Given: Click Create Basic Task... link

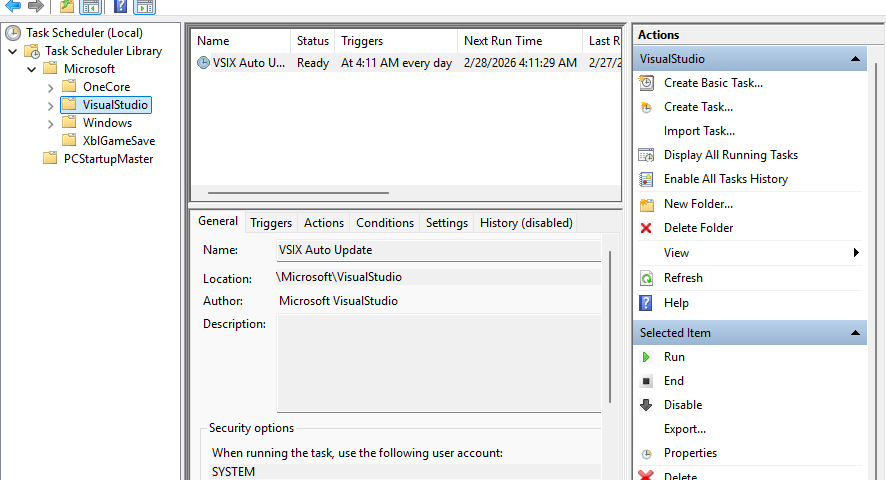Looking at the screenshot, I should [713, 83].
